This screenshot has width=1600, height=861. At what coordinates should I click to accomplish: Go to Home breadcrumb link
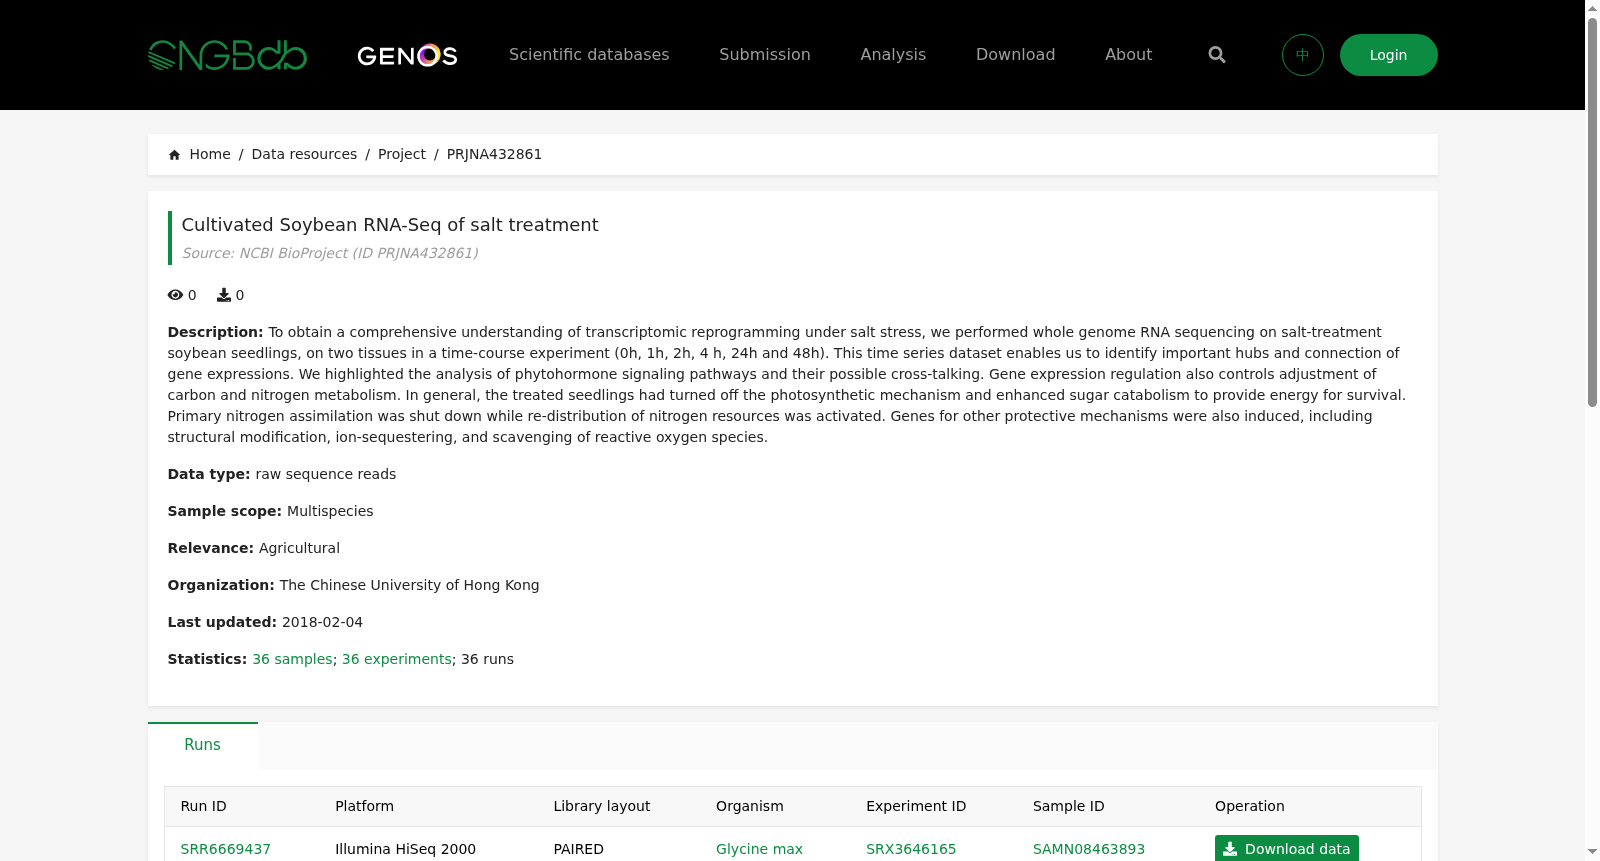(x=210, y=154)
